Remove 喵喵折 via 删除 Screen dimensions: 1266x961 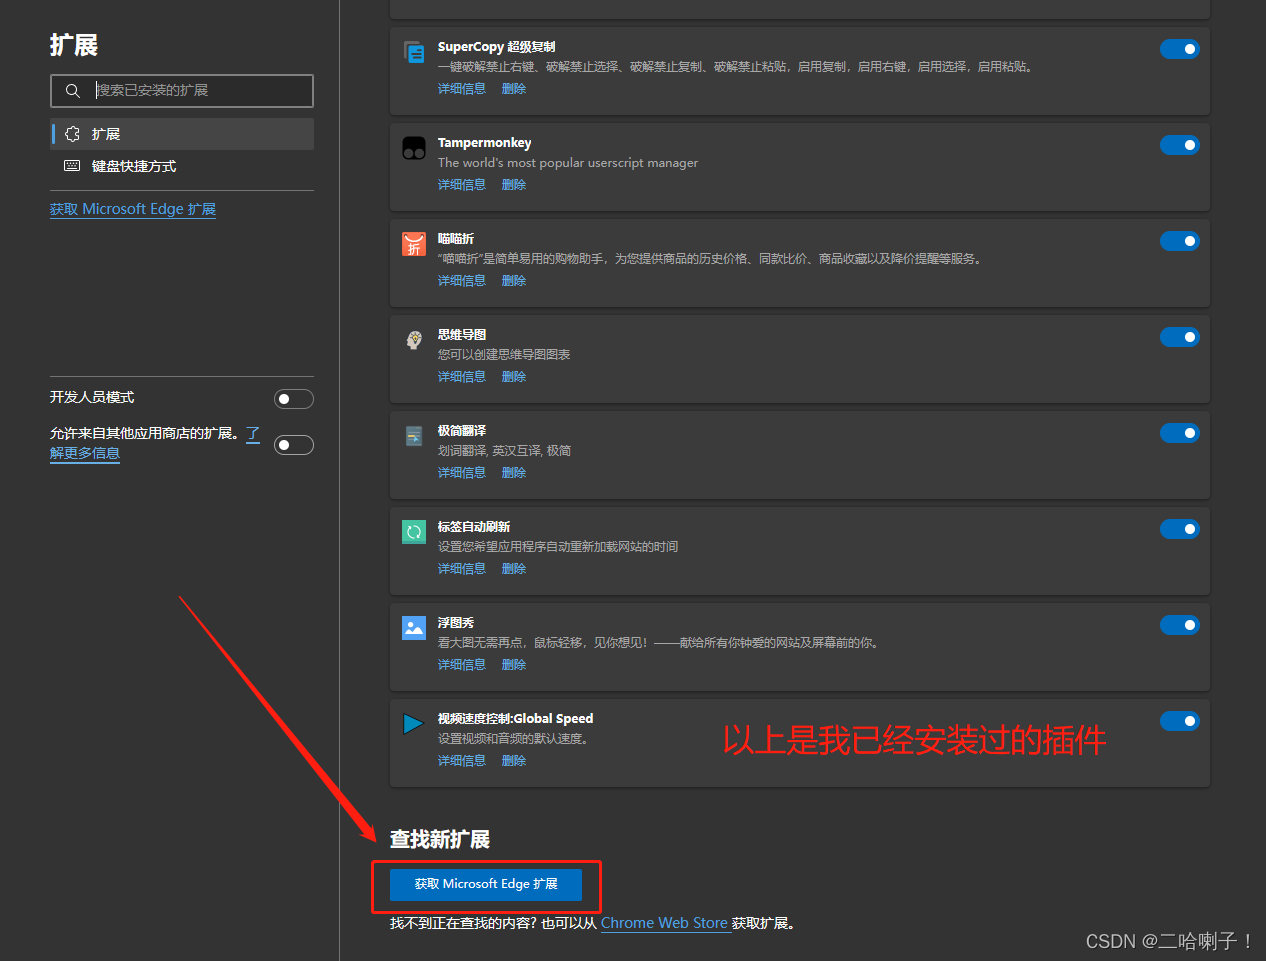[x=514, y=281]
